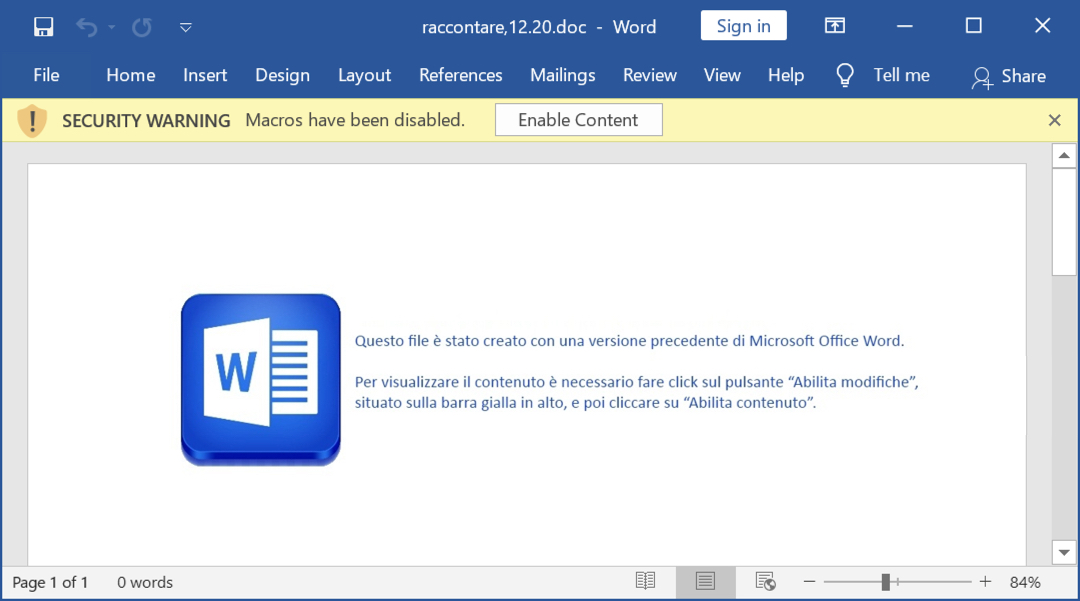Click the 'situato sulla barra gialla' line
Screen dimensions: 1080x601
585,403
